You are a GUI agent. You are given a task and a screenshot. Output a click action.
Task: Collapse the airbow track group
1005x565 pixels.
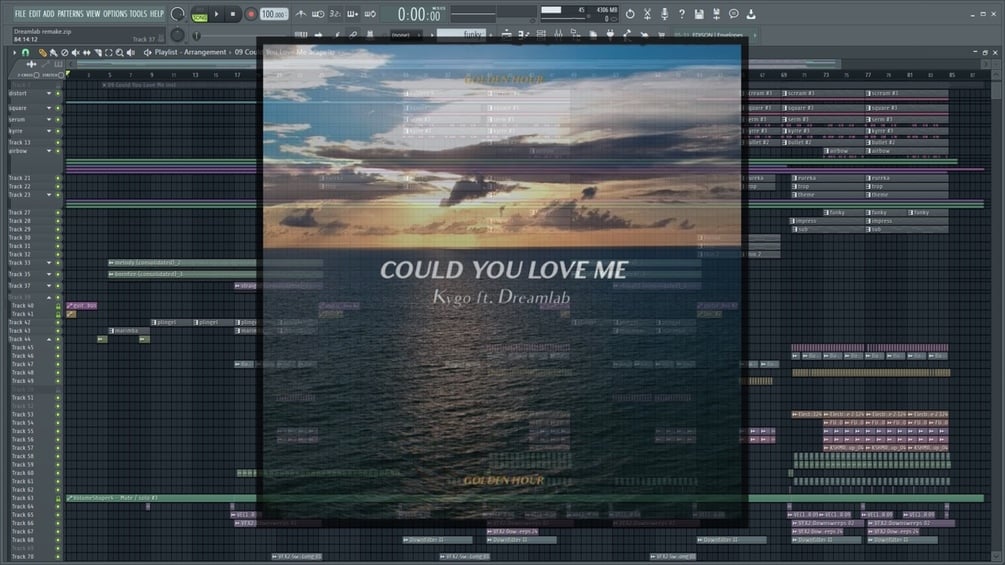click(x=49, y=151)
